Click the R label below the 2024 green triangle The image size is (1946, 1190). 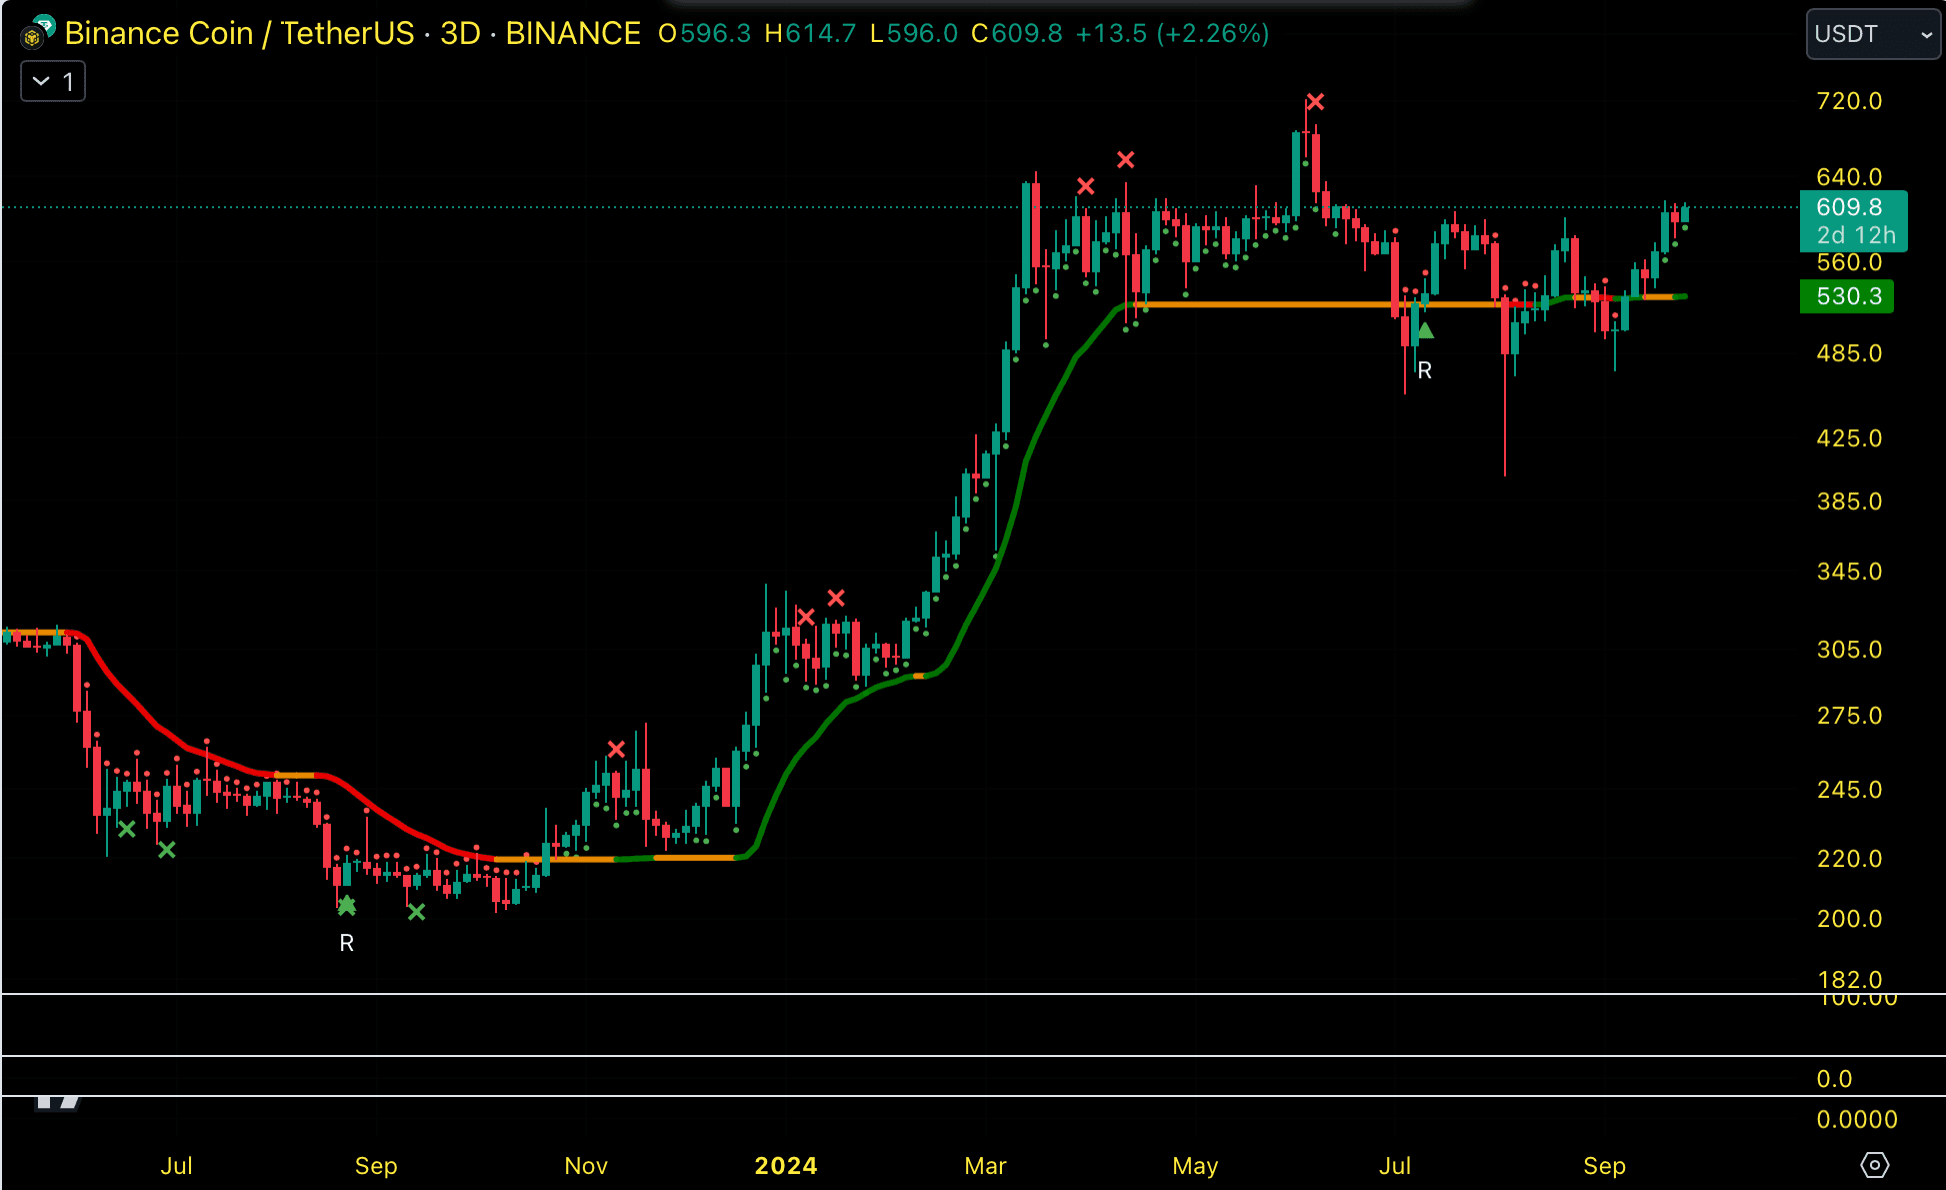click(1425, 371)
